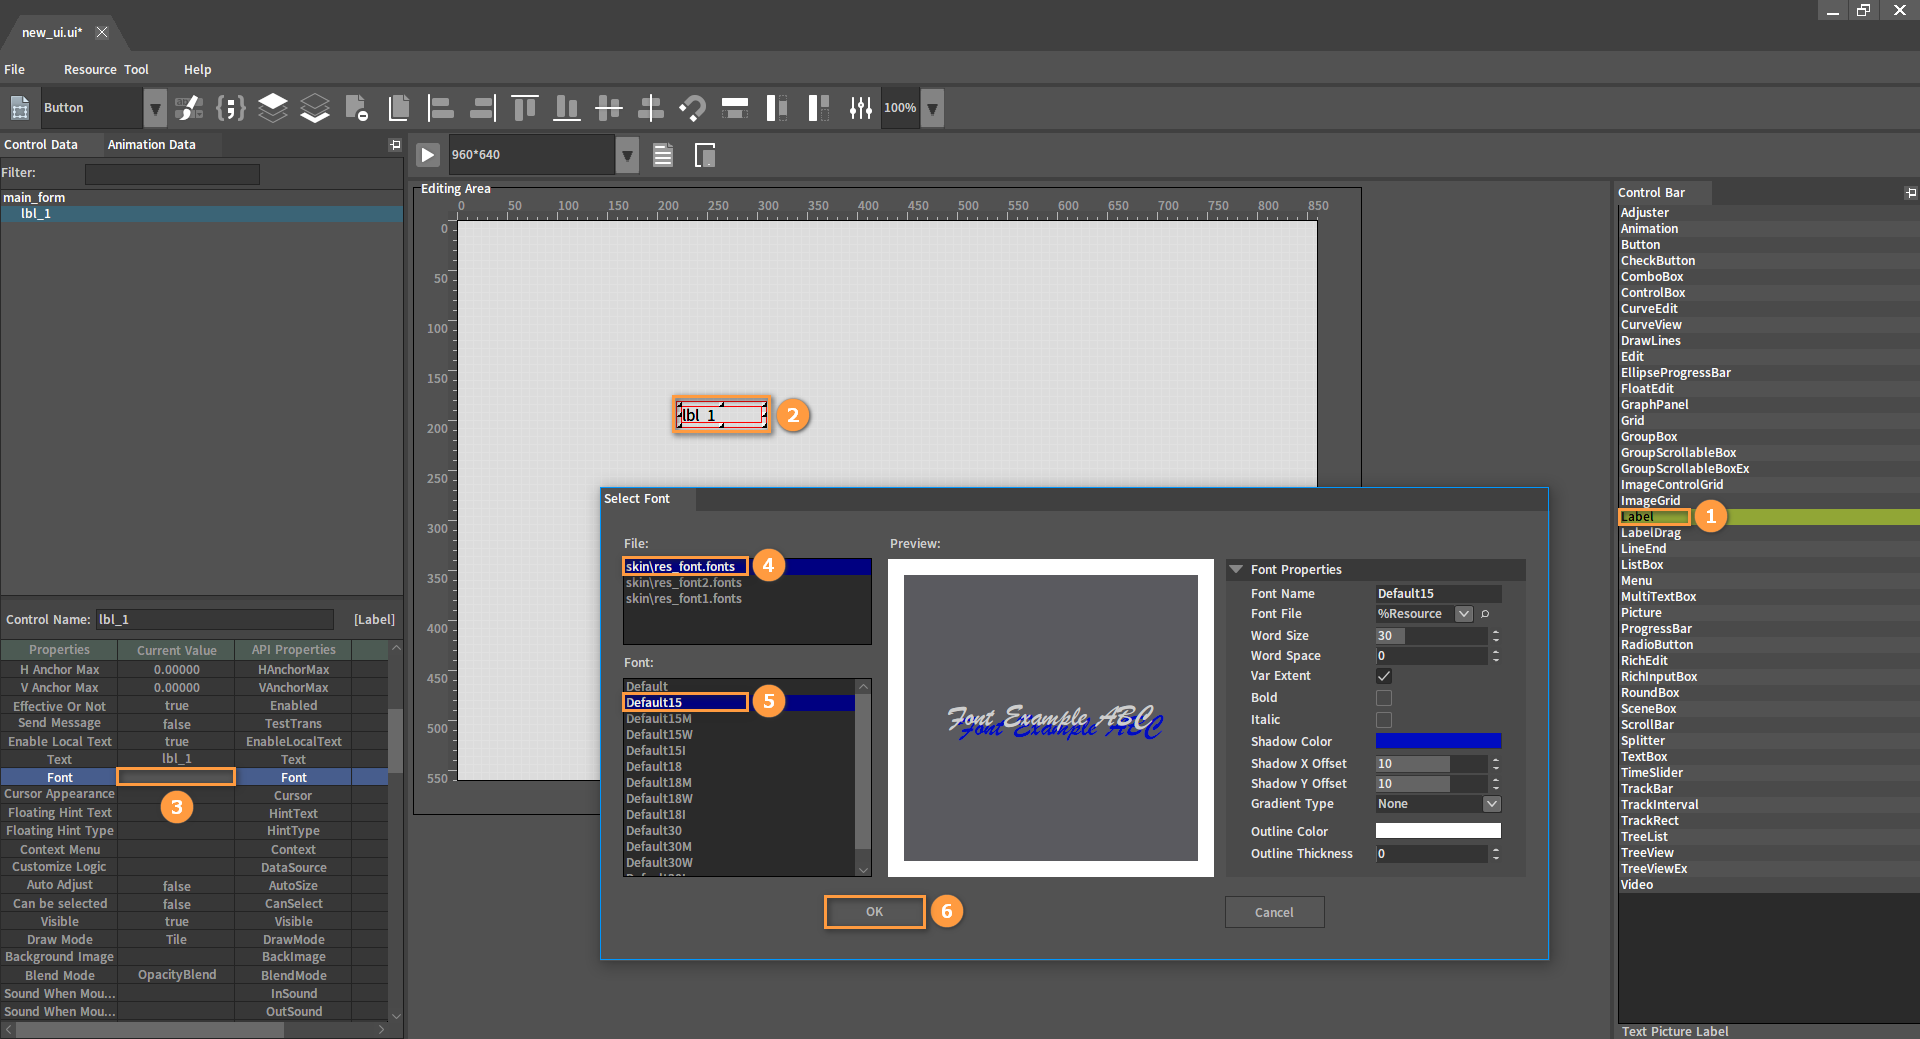This screenshot has width=1920, height=1039.
Task: Click the copy pages icon in toolbar
Action: (x=398, y=108)
